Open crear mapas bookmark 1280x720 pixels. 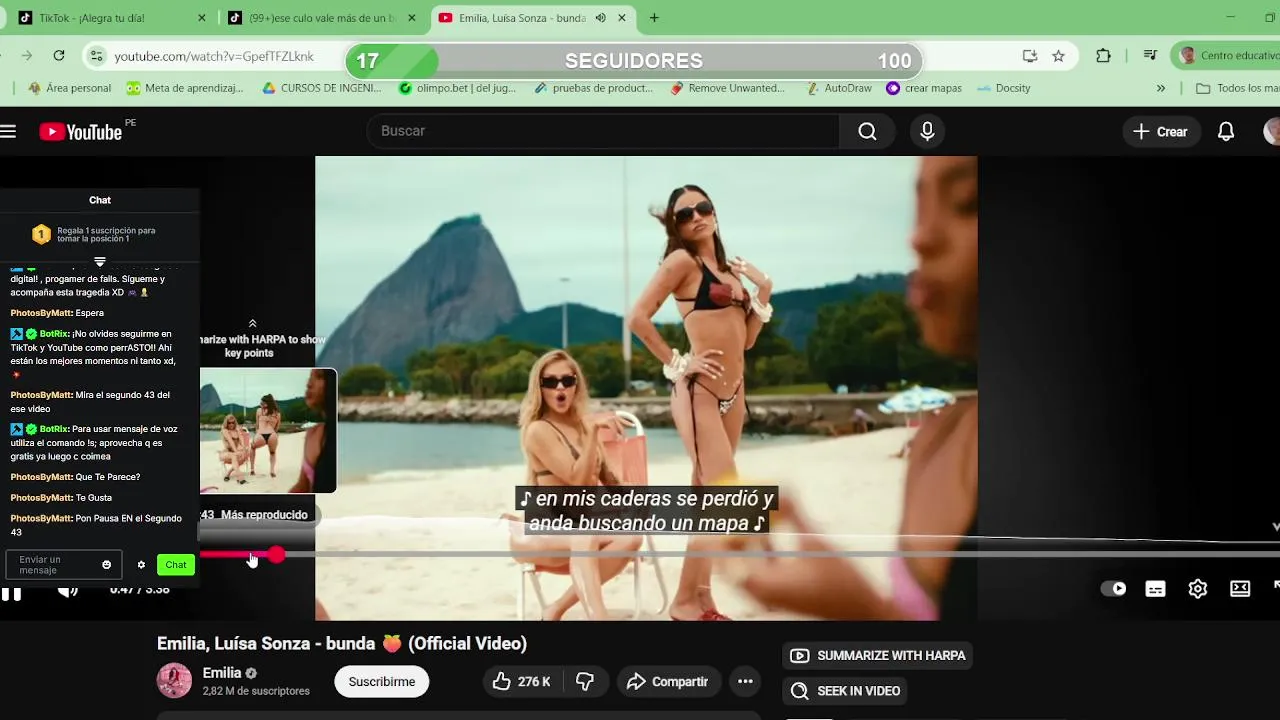coord(924,88)
